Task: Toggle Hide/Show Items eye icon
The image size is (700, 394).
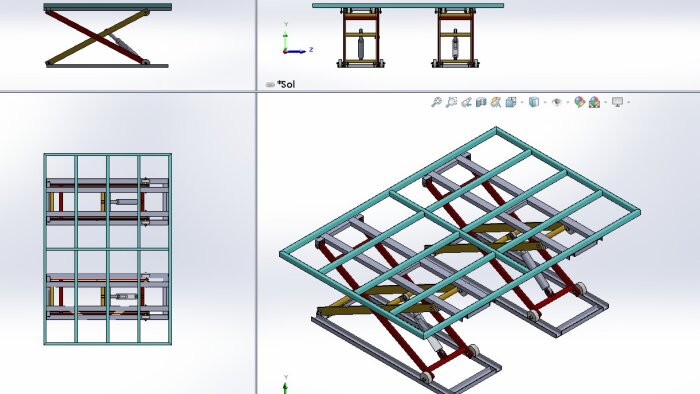Action: (557, 102)
